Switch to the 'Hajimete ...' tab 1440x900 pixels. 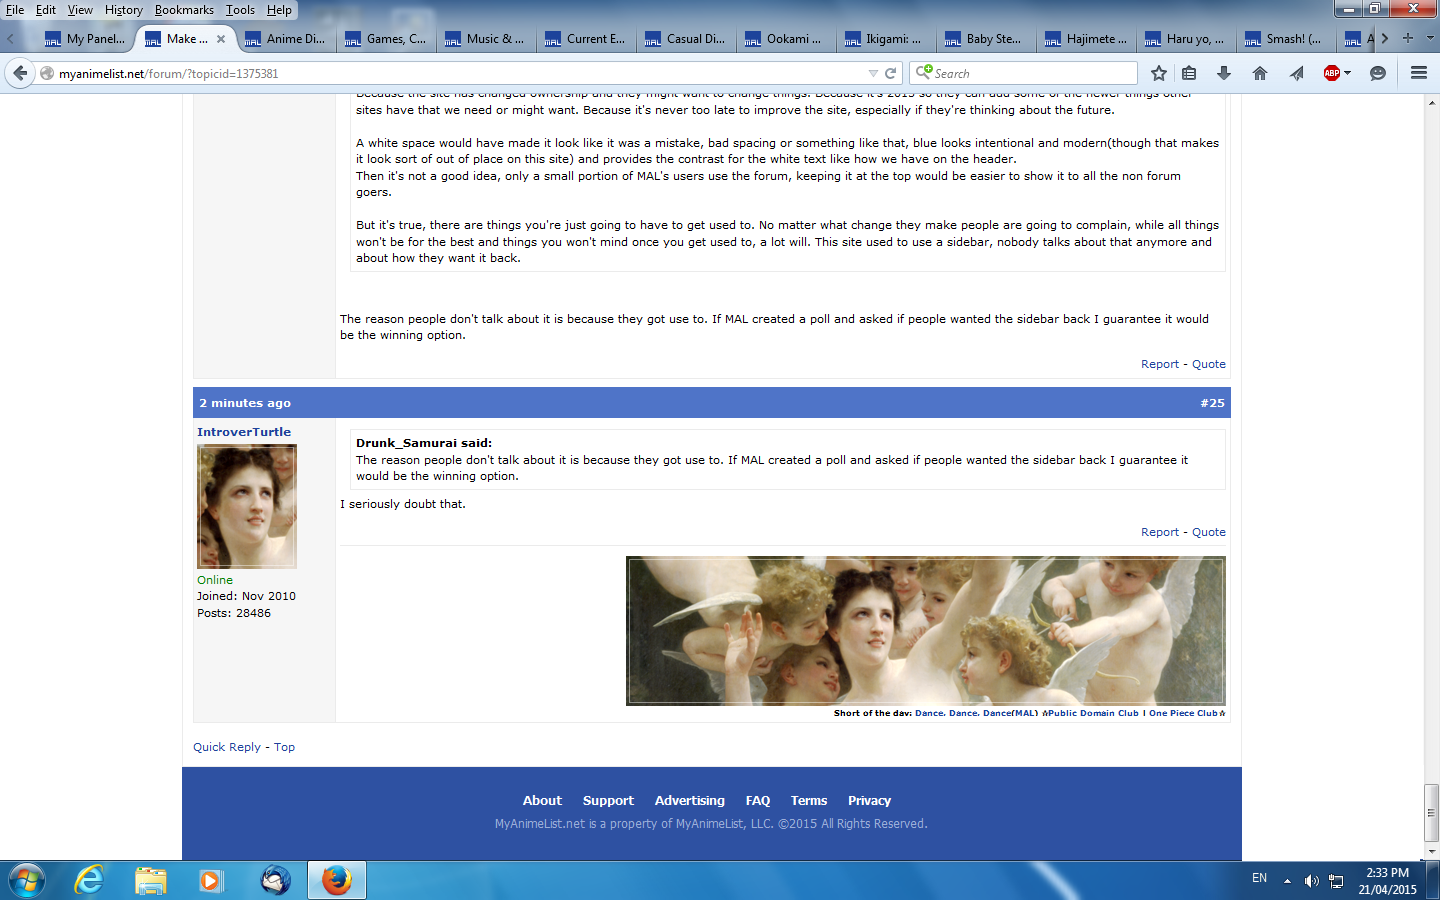[1085, 39]
